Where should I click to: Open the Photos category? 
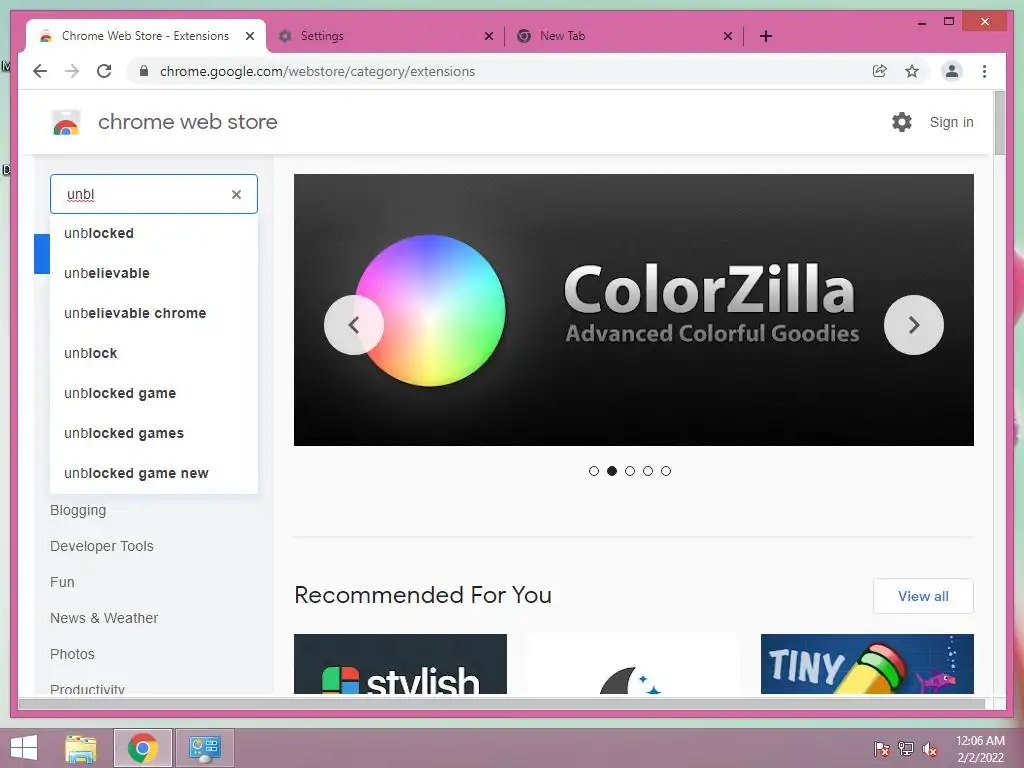pyautogui.click(x=72, y=654)
